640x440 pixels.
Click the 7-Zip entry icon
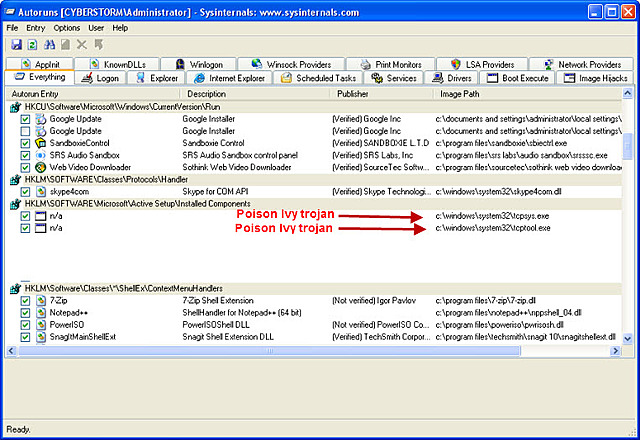40,301
